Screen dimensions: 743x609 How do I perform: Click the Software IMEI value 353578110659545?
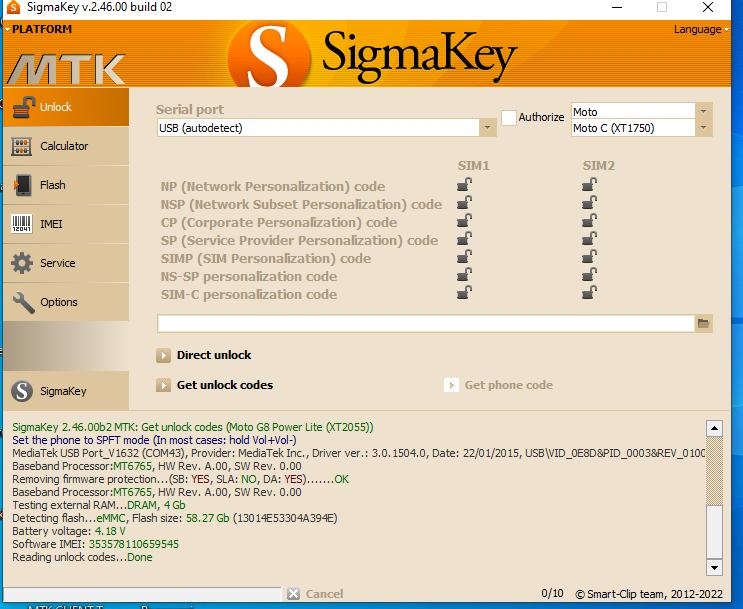point(134,544)
